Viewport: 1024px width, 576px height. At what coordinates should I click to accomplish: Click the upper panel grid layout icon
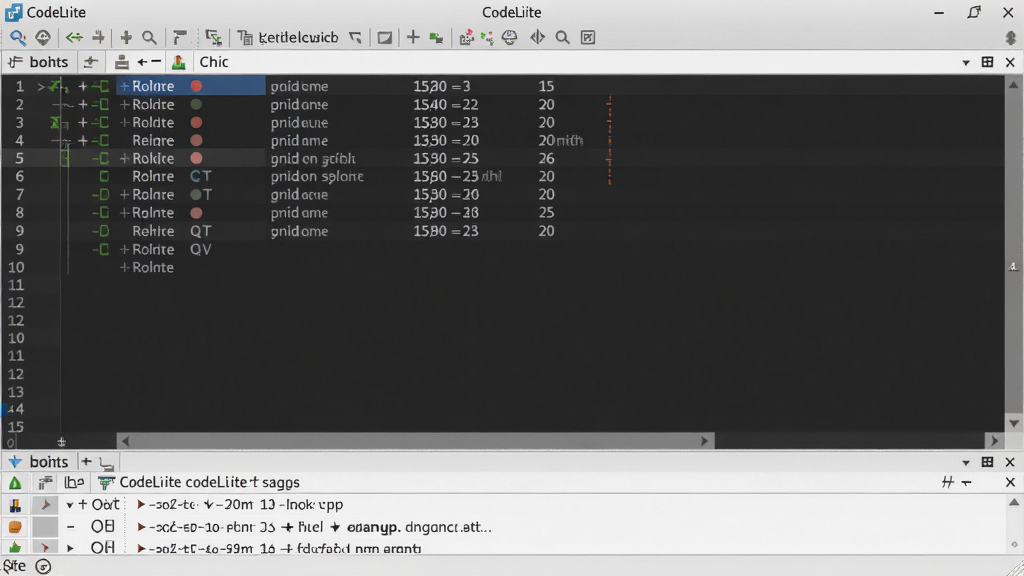pos(987,62)
